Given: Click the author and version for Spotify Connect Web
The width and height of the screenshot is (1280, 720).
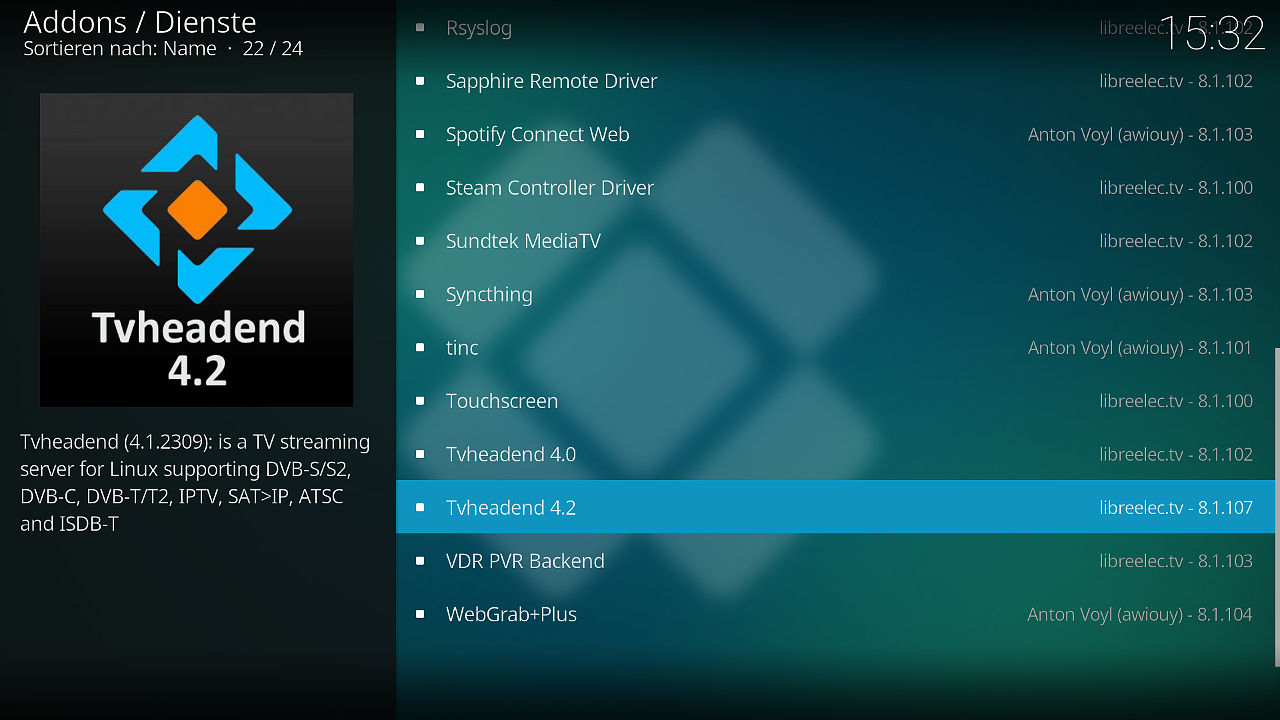Looking at the screenshot, I should click(x=1140, y=134).
